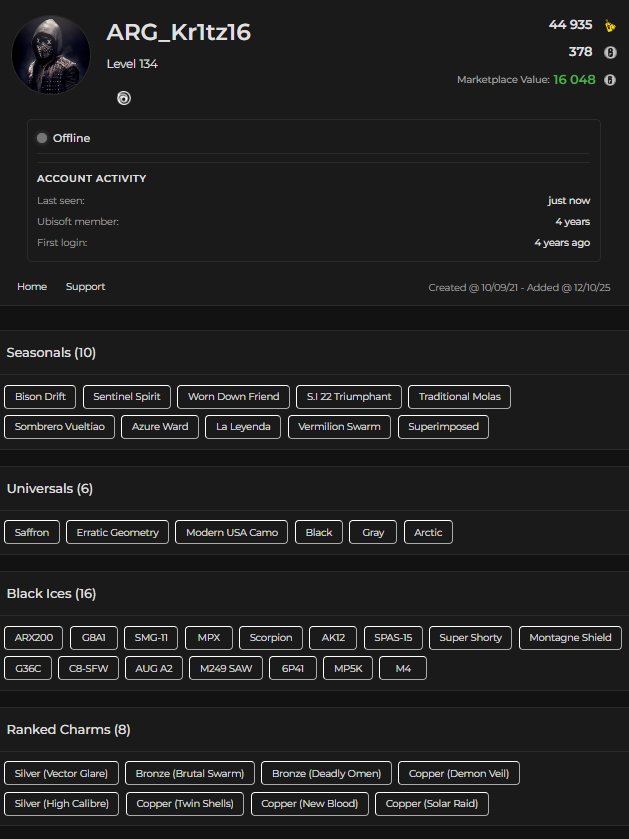Click the AUG A2 tag

coord(154,668)
